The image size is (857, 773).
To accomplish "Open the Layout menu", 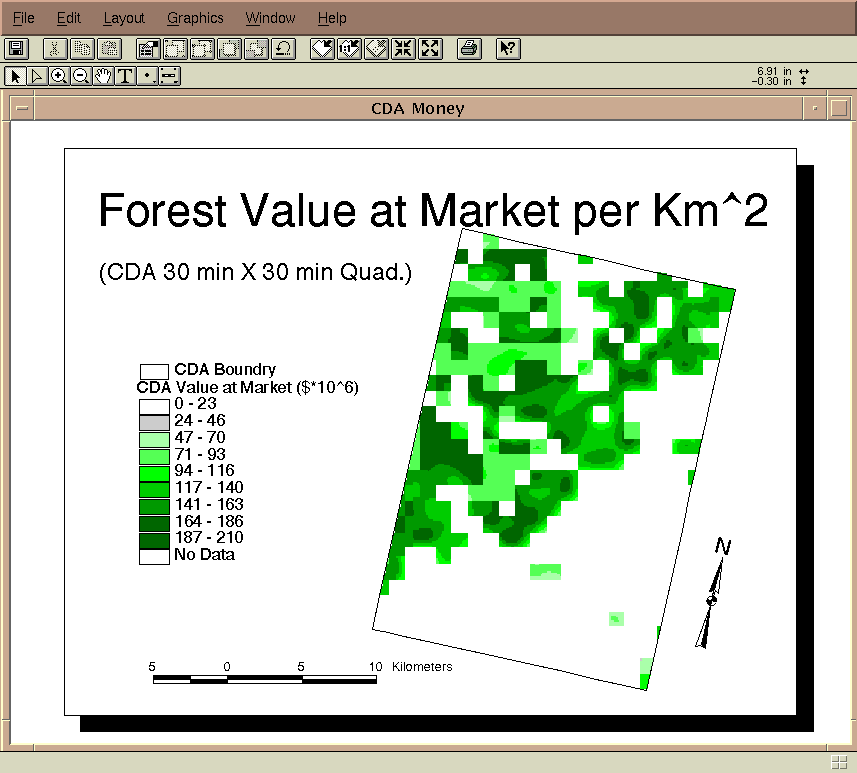I will 124,18.
